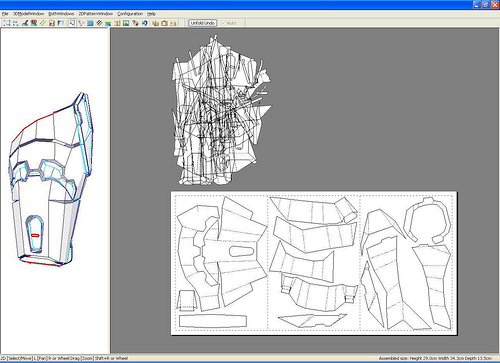Click the four-corner expand arrows toolbar icon
The height and width of the screenshot is (363, 500).
coord(7,23)
